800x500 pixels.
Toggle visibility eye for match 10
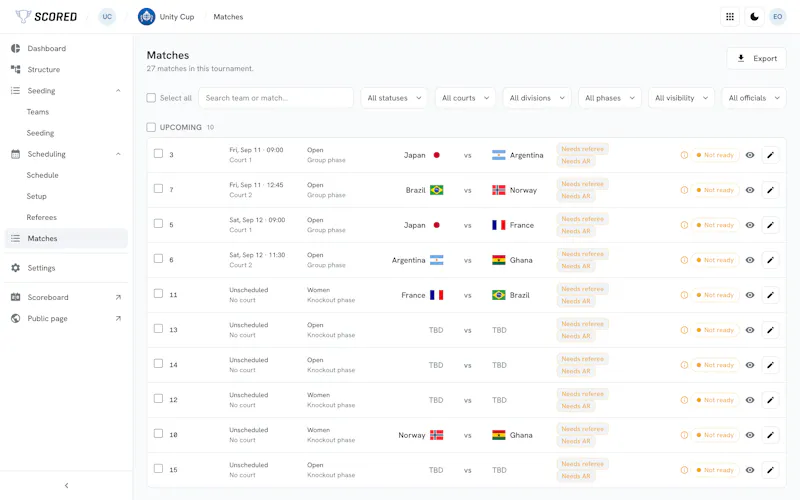coord(749,435)
